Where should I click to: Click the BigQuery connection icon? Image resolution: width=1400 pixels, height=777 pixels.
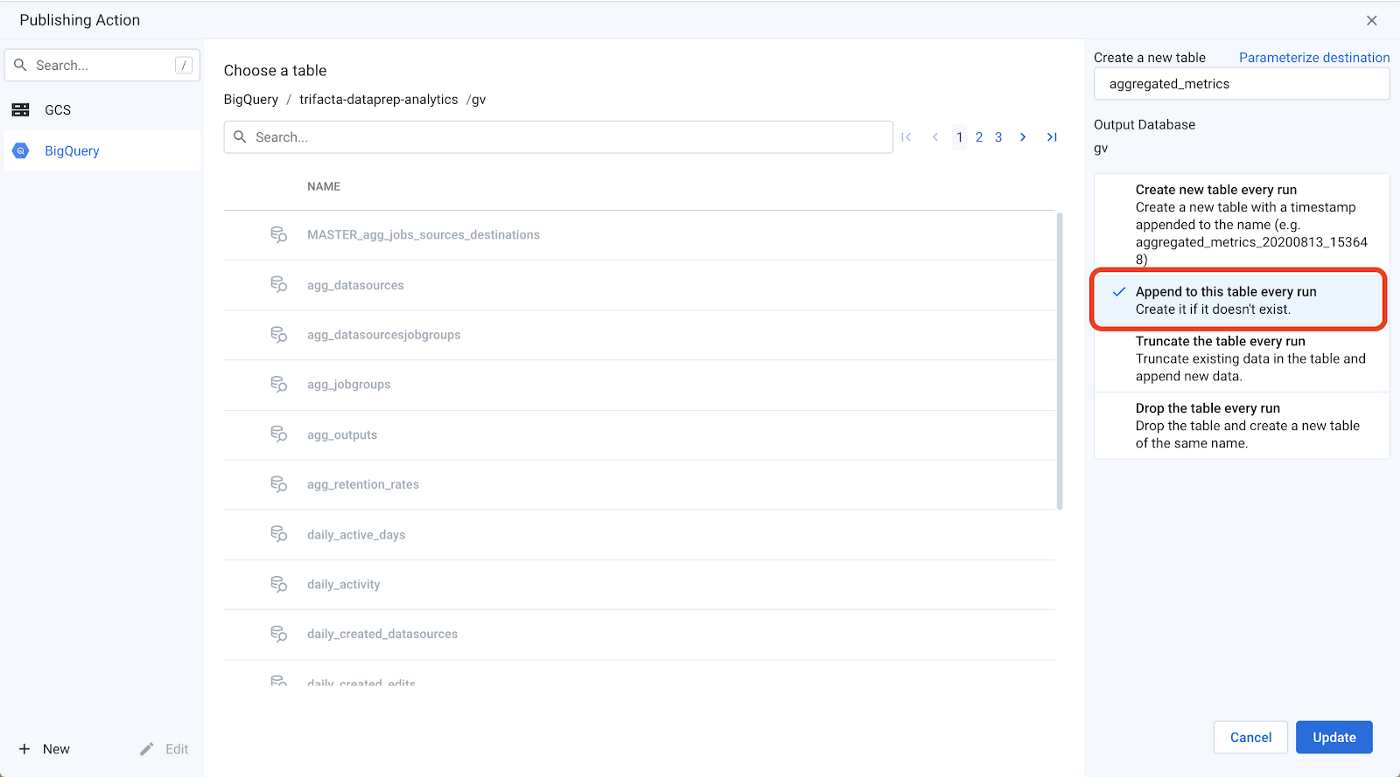(20, 151)
